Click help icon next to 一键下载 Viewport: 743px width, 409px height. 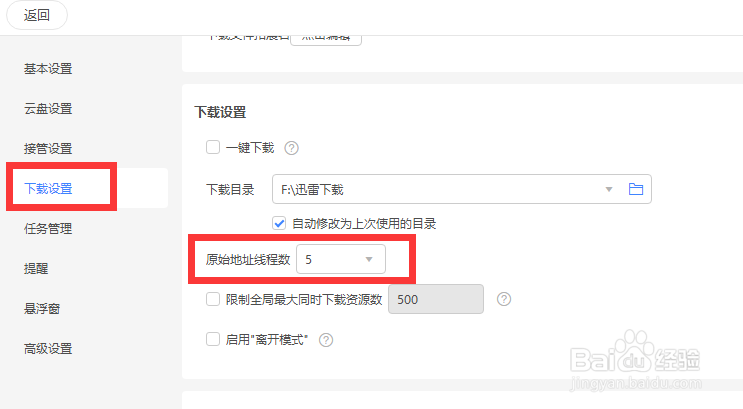292,149
